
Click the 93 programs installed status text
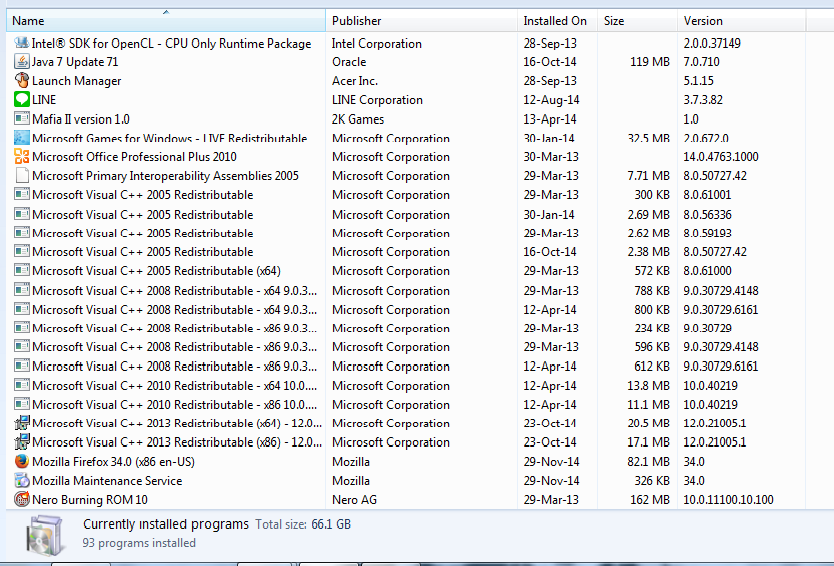coord(139,543)
